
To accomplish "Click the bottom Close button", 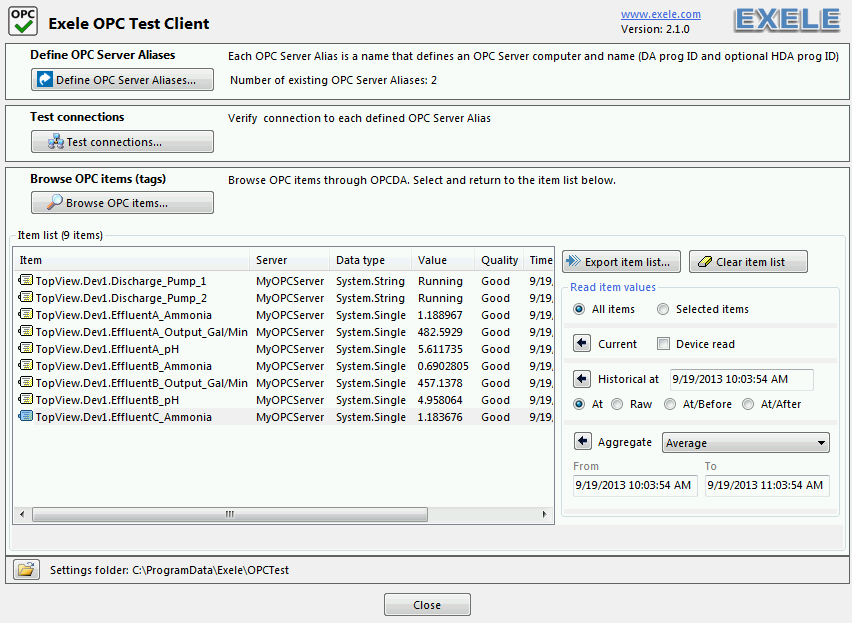I will click(x=427, y=605).
